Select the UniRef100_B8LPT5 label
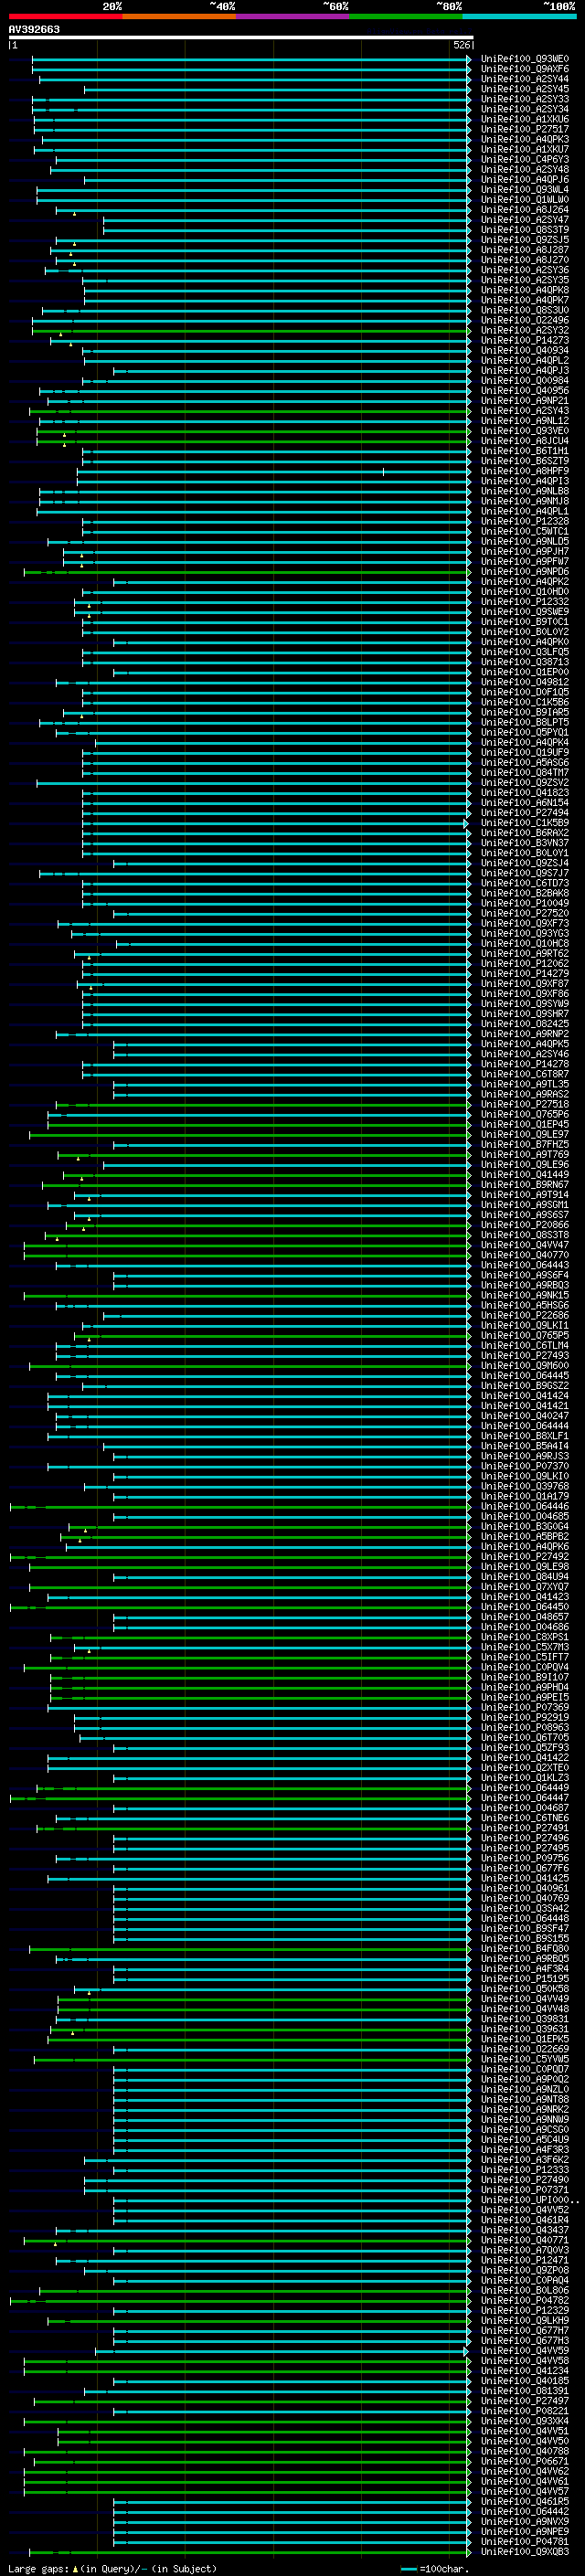585x2576 pixels. 525,722
